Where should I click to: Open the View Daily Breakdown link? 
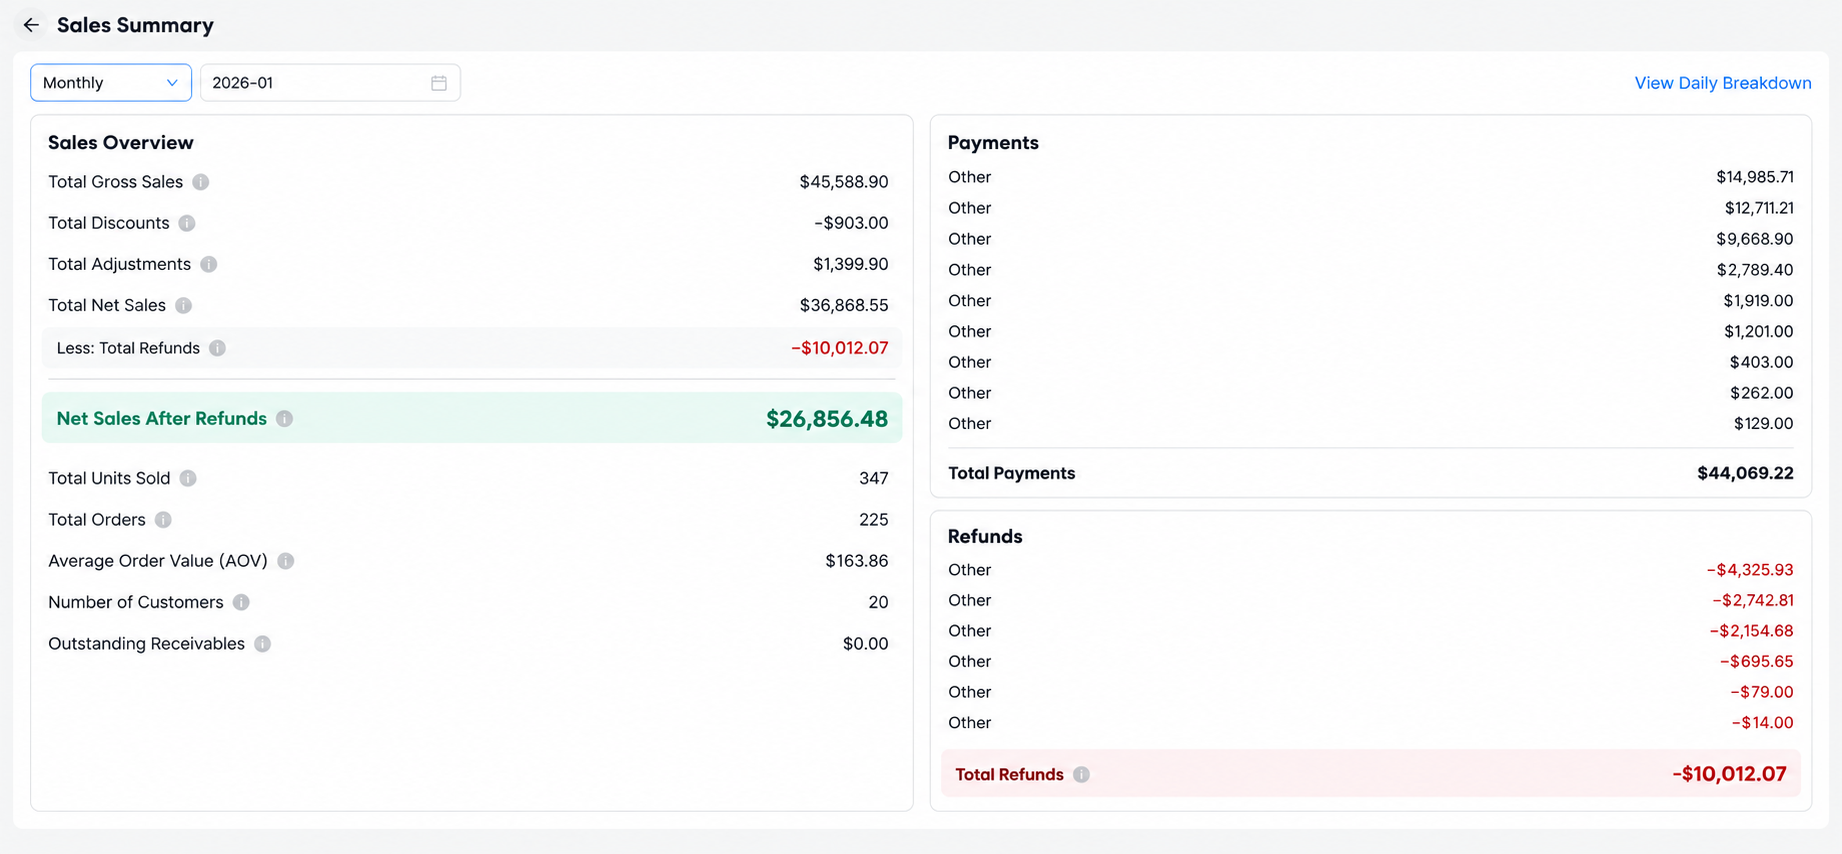(1722, 83)
